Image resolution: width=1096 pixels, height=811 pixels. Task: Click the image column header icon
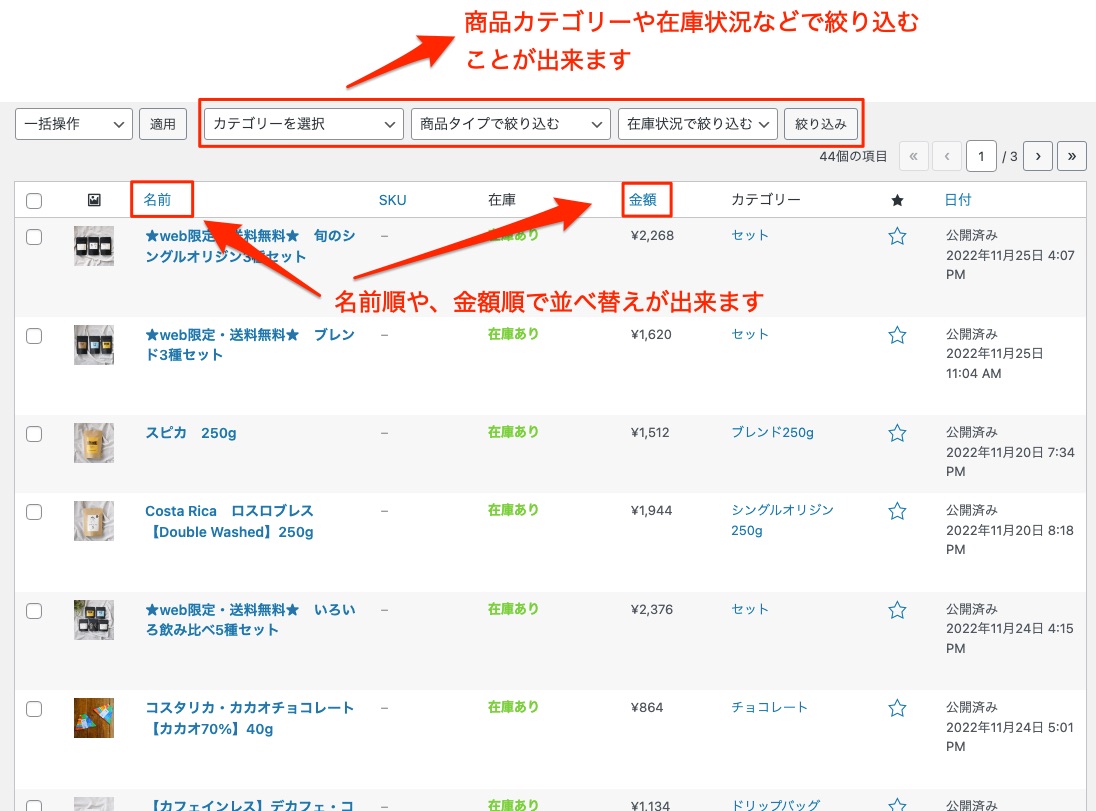pyautogui.click(x=94, y=200)
